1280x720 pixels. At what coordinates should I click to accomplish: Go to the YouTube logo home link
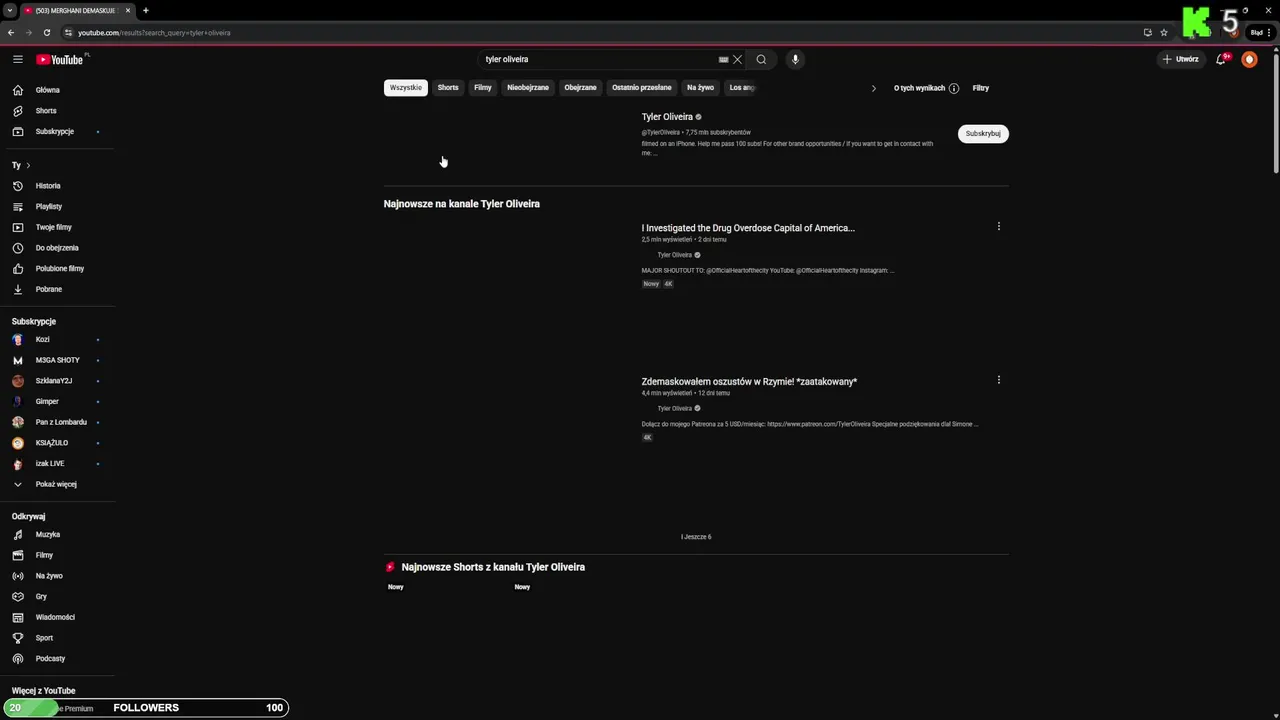click(60, 59)
